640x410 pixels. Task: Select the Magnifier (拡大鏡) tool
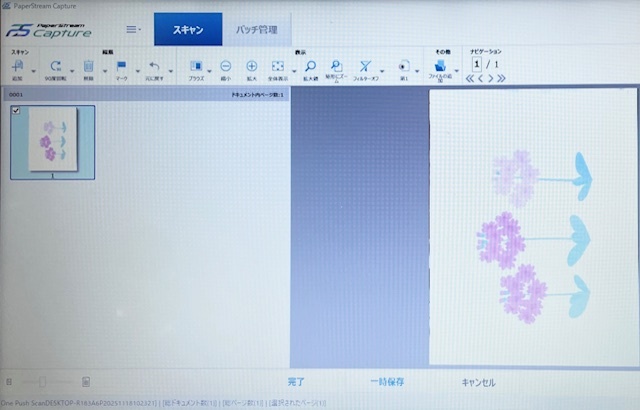(x=311, y=66)
